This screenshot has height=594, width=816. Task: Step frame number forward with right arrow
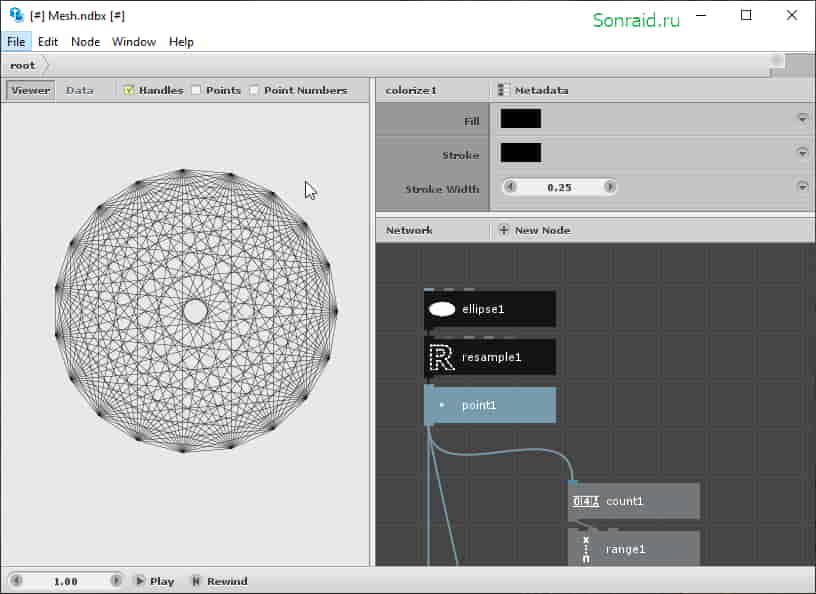point(116,580)
